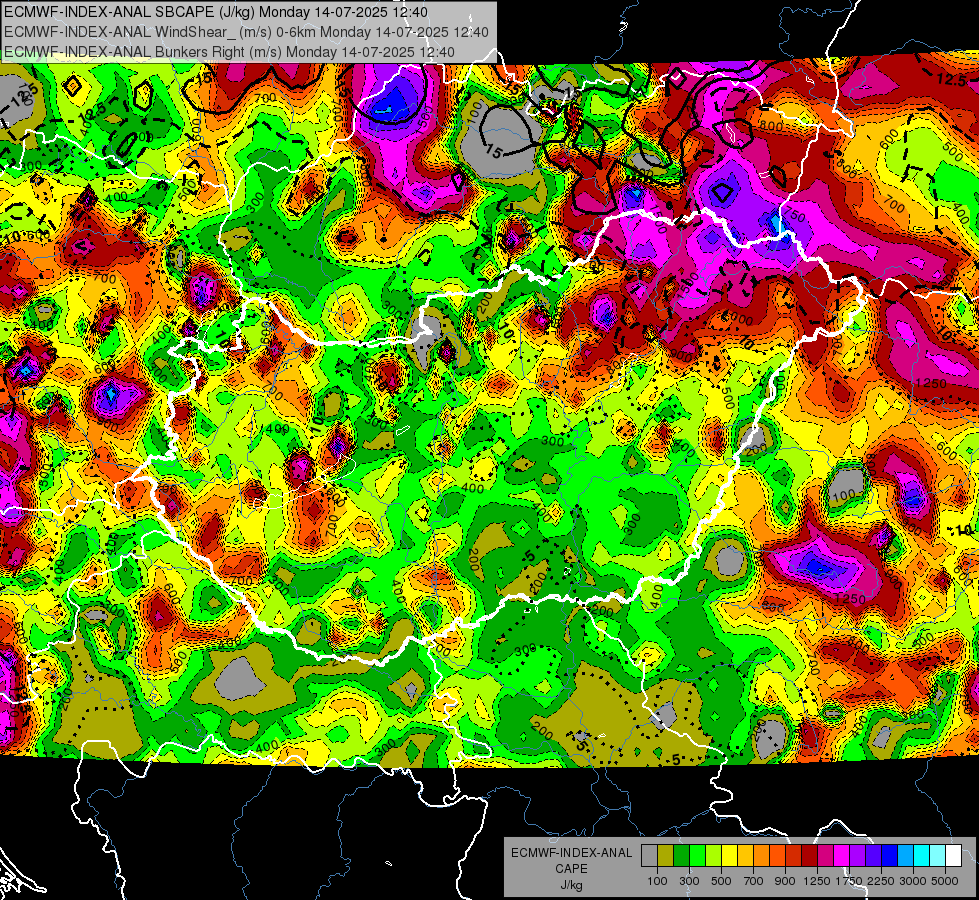Click the legend value 300
This screenshot has height=900, width=979.
(689, 881)
